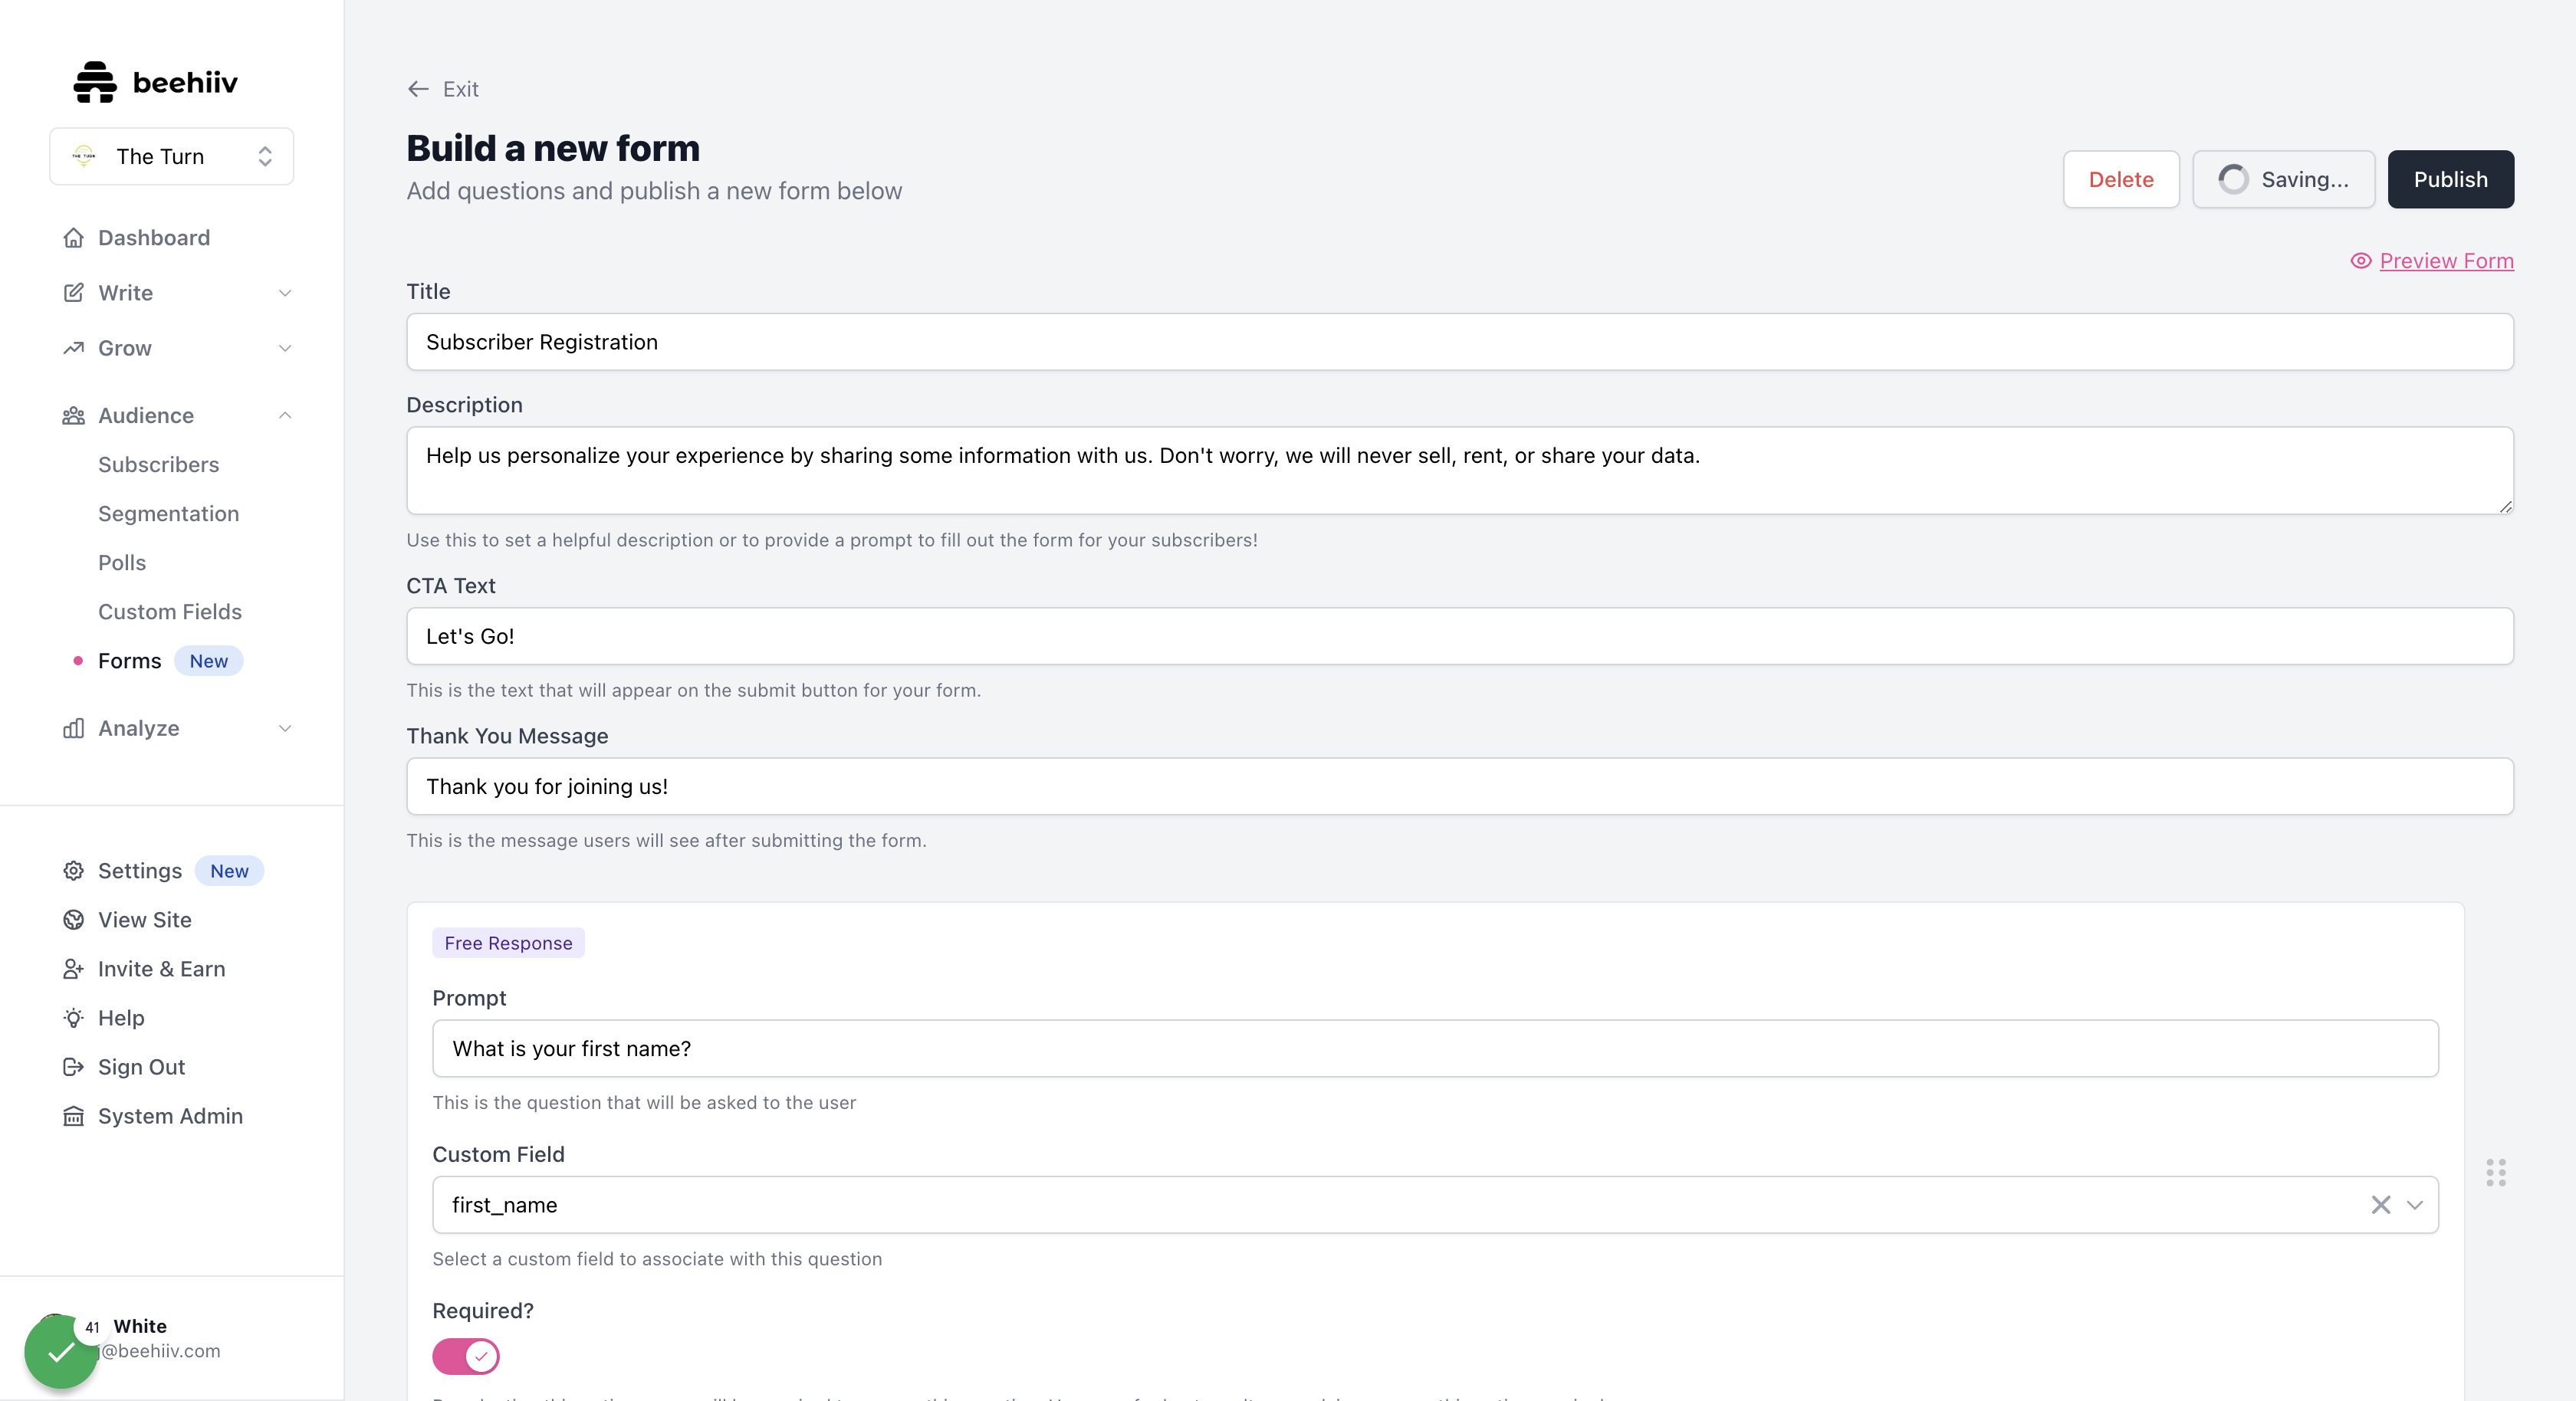
Task: Click into the Title input field
Action: click(x=1460, y=342)
